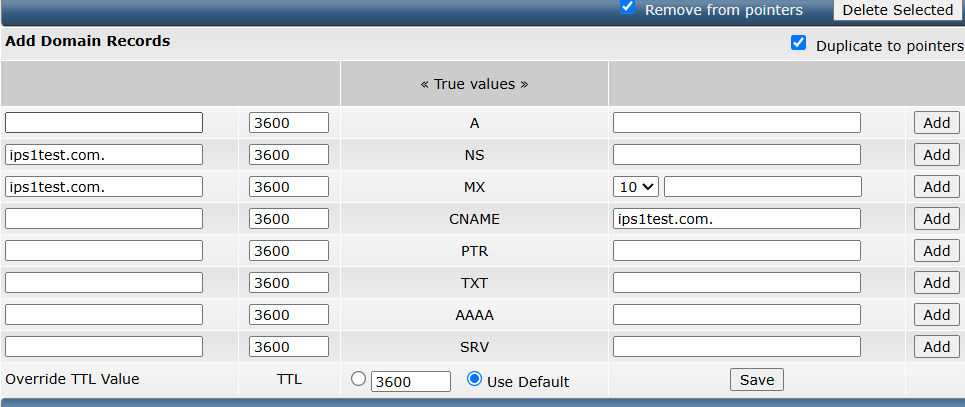Select the custom TTL override radio button

tap(358, 379)
